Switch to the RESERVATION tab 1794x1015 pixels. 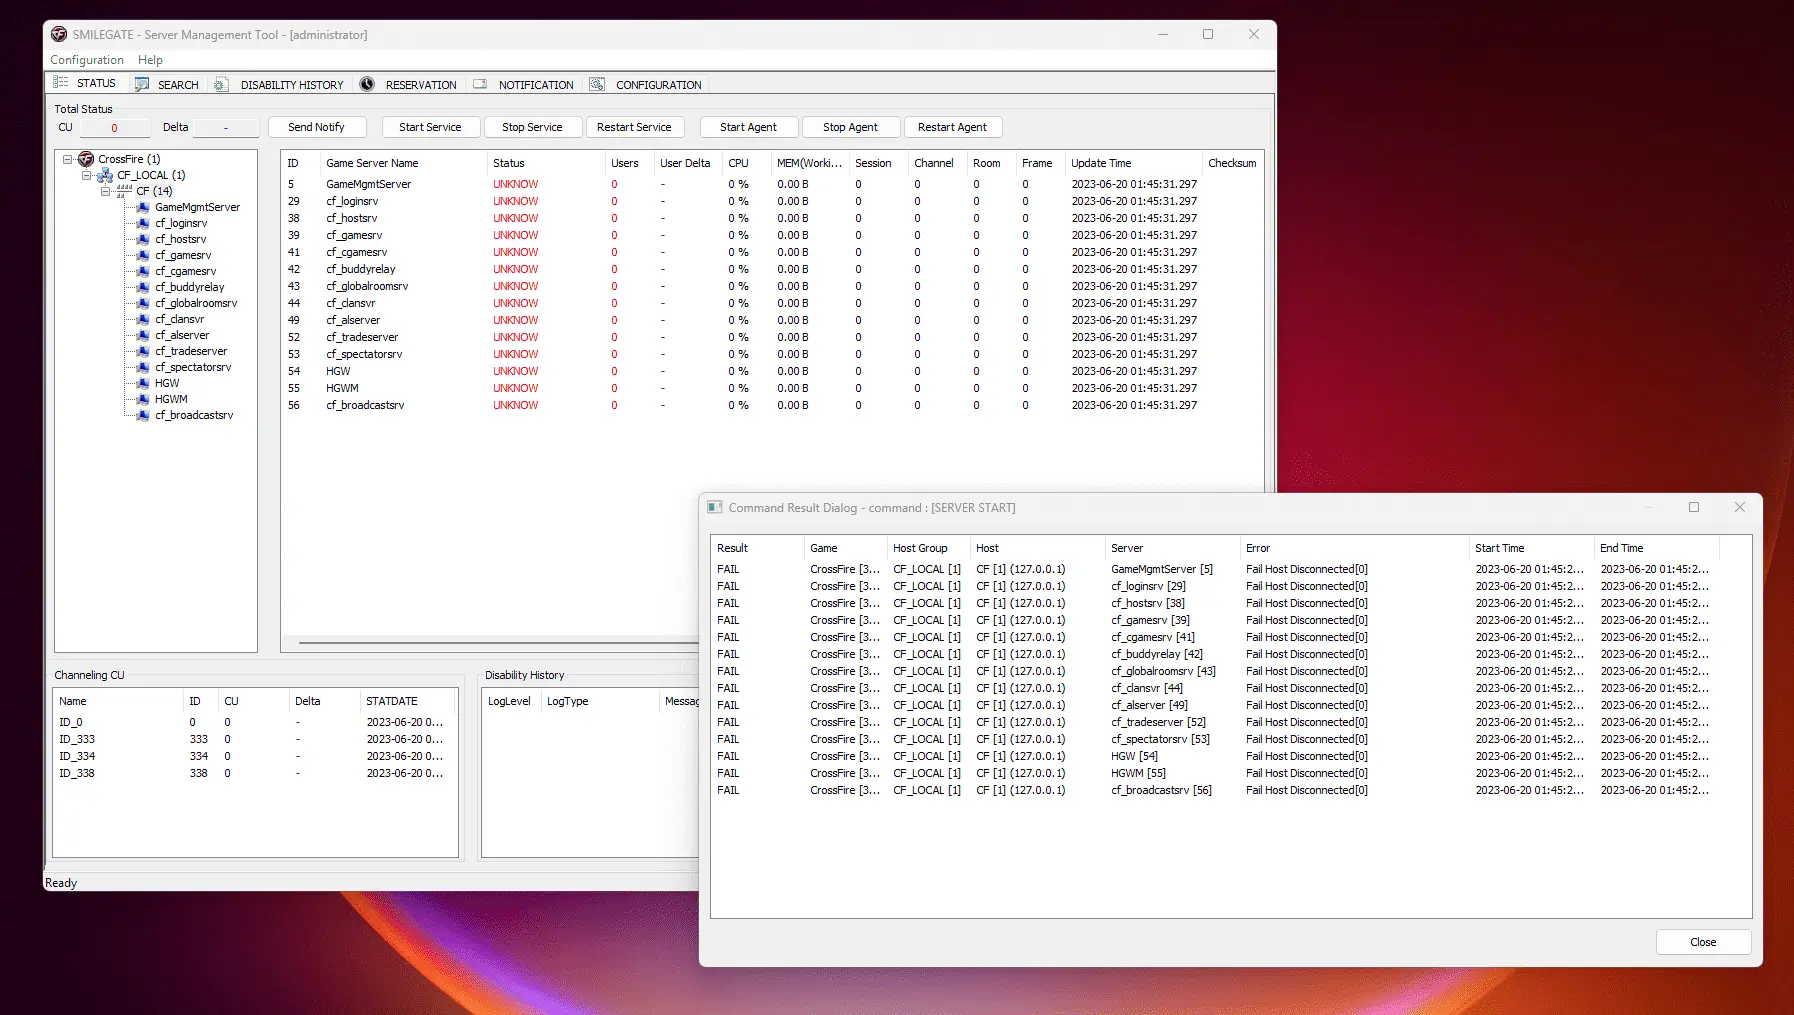(x=408, y=85)
